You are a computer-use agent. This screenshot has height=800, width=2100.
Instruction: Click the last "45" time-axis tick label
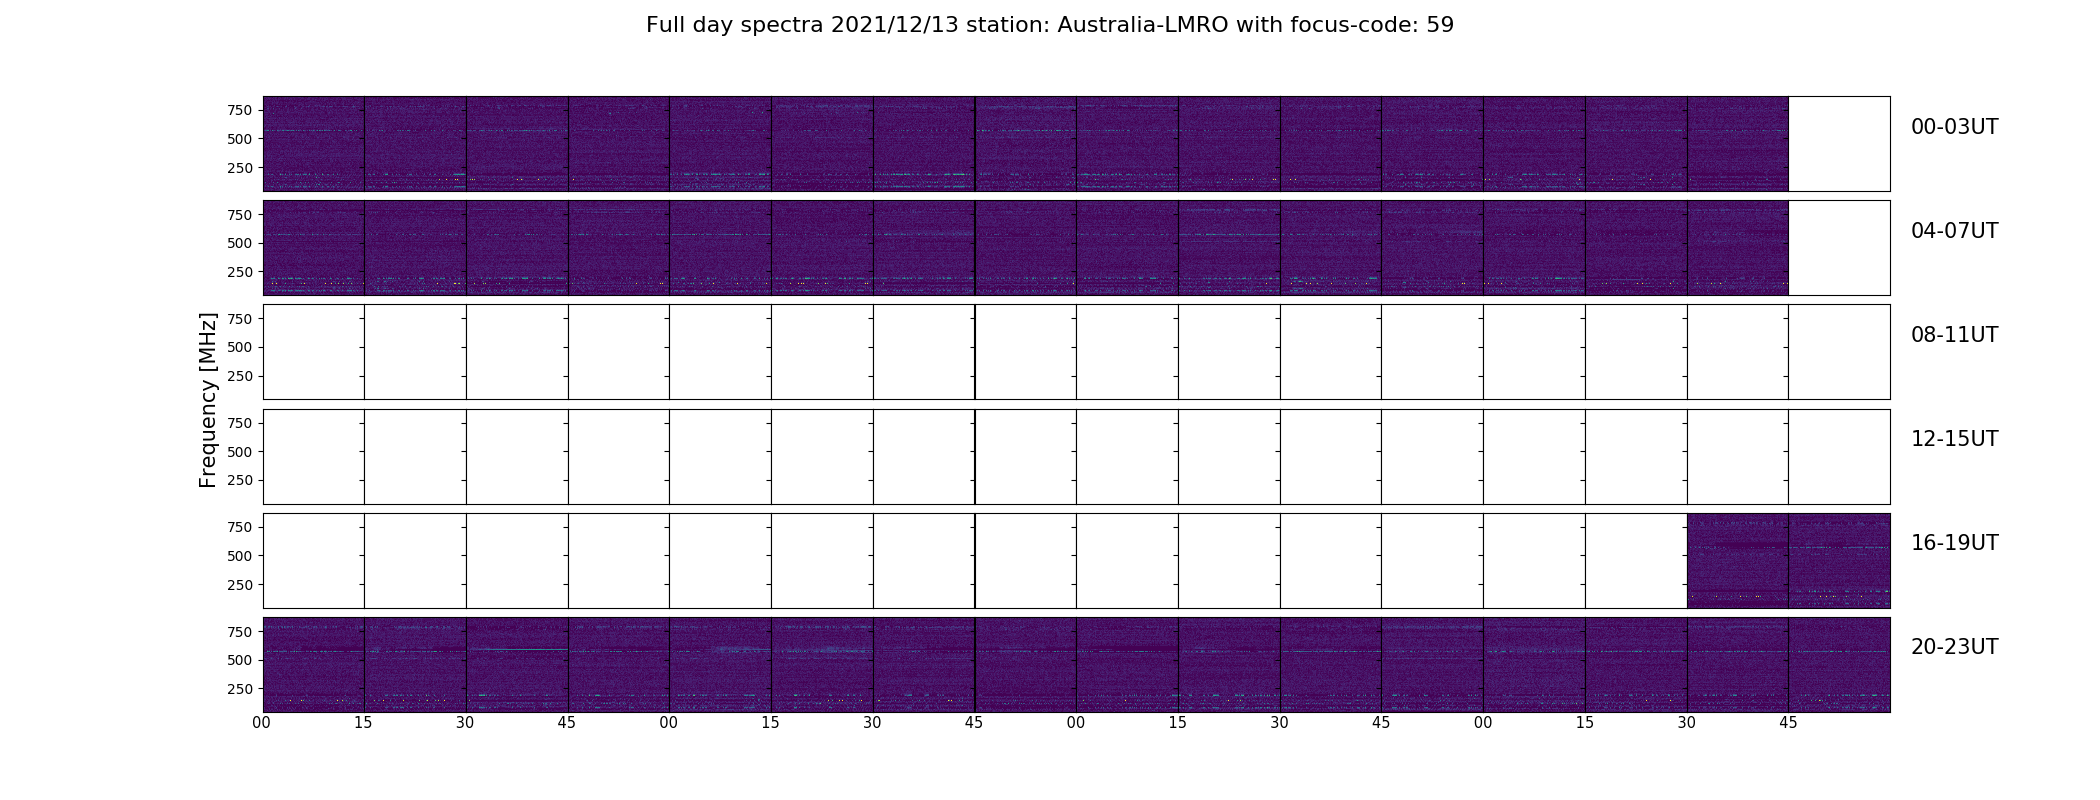pos(1788,723)
